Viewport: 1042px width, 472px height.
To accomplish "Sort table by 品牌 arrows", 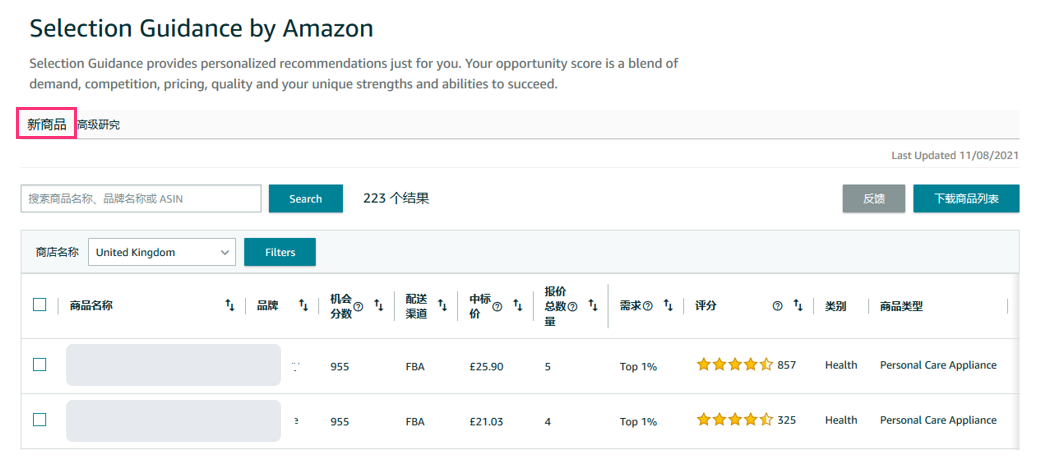I will click(x=304, y=306).
